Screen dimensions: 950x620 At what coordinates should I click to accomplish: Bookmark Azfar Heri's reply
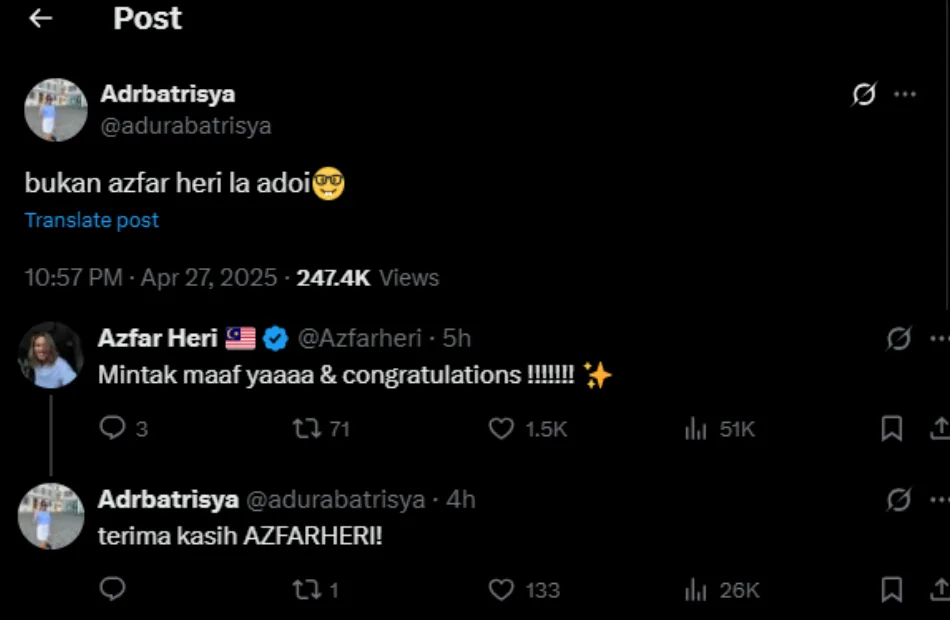click(891, 429)
